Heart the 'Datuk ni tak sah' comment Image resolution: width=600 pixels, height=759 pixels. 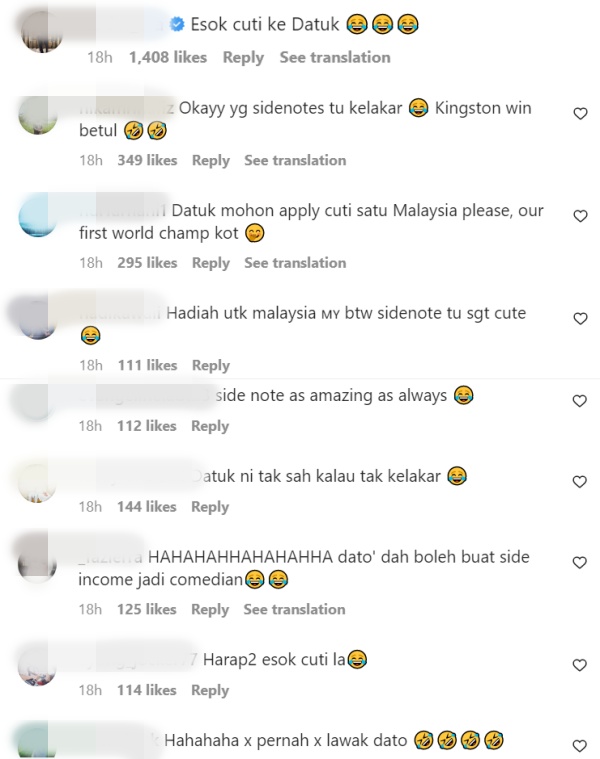pyautogui.click(x=580, y=482)
